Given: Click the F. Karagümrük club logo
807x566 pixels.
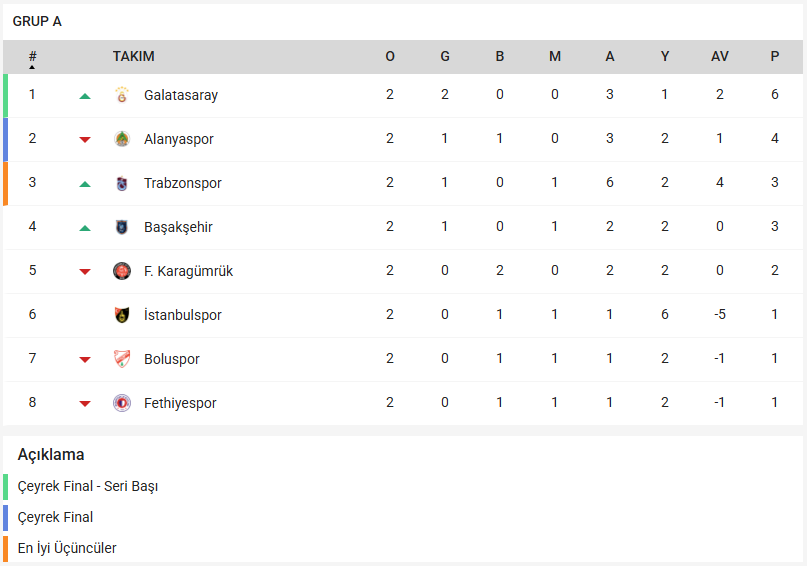Looking at the screenshot, I should point(122,272).
